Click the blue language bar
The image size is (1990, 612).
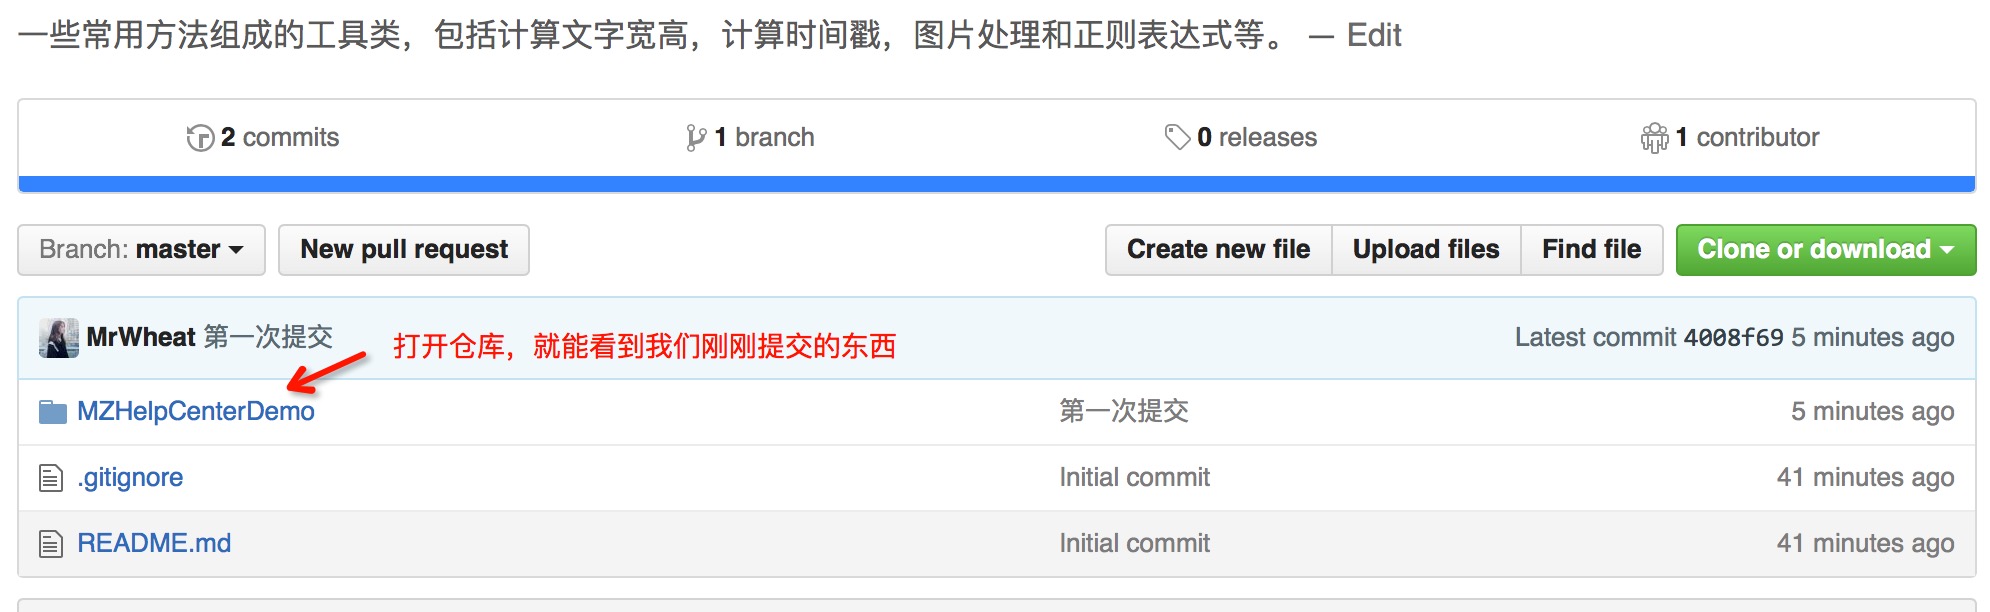coord(996,184)
